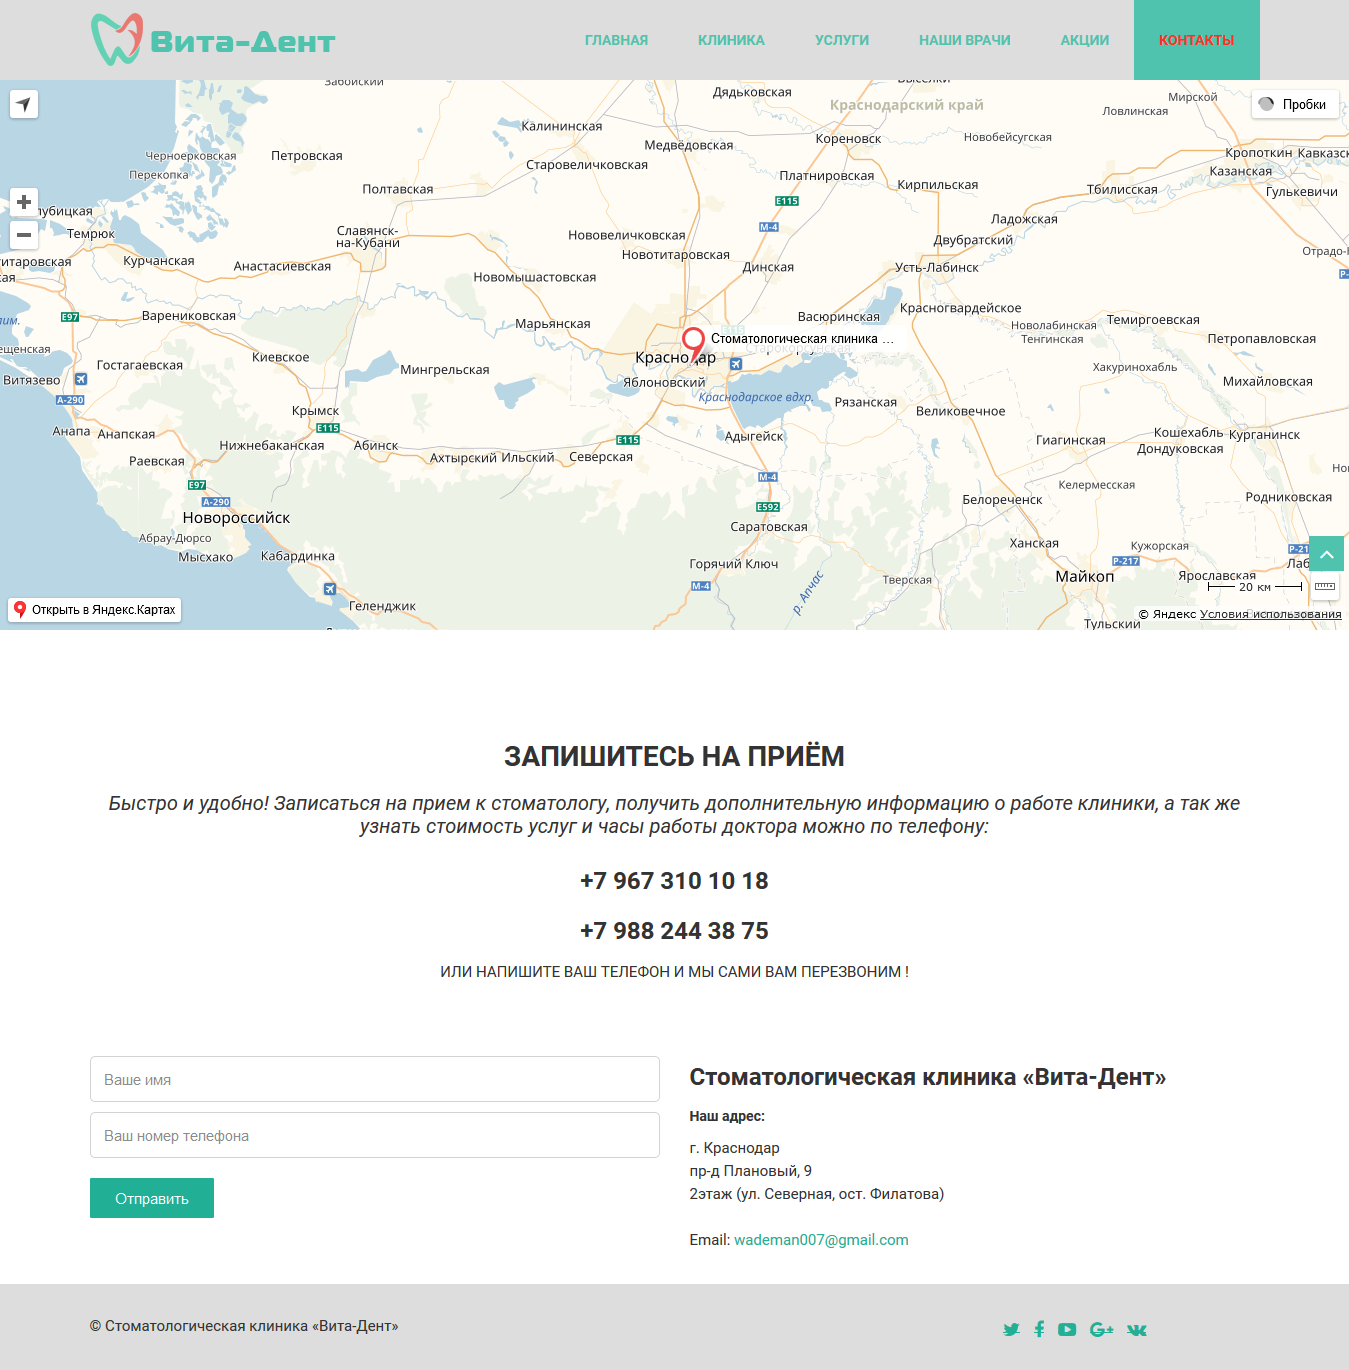The image size is (1349, 1370).
Task: Click the Наш адрес: label
Action: [727, 1116]
